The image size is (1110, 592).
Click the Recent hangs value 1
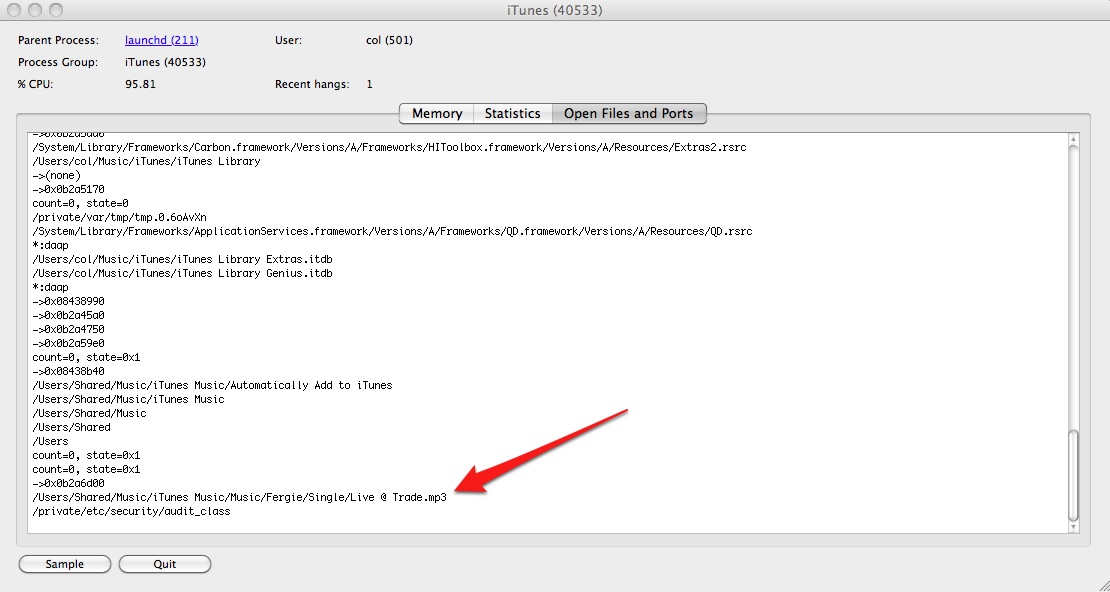pyautogui.click(x=370, y=84)
